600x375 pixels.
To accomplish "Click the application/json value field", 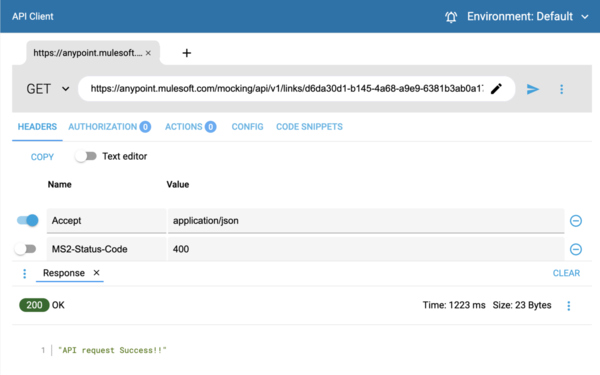I will pyautogui.click(x=366, y=221).
